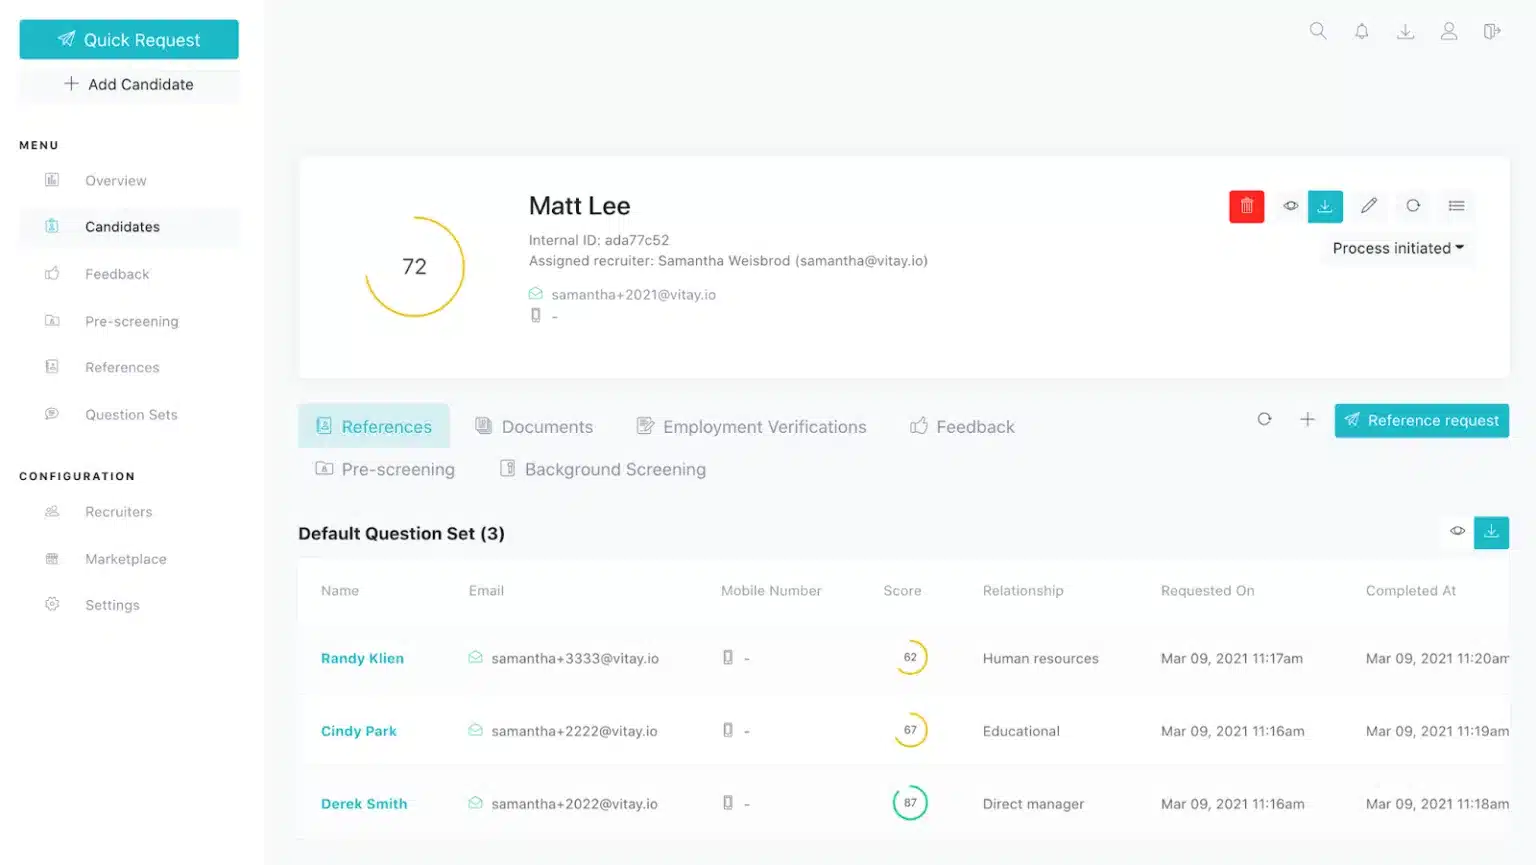Open the Process initiated dropdown
The height and width of the screenshot is (865, 1536).
point(1398,248)
